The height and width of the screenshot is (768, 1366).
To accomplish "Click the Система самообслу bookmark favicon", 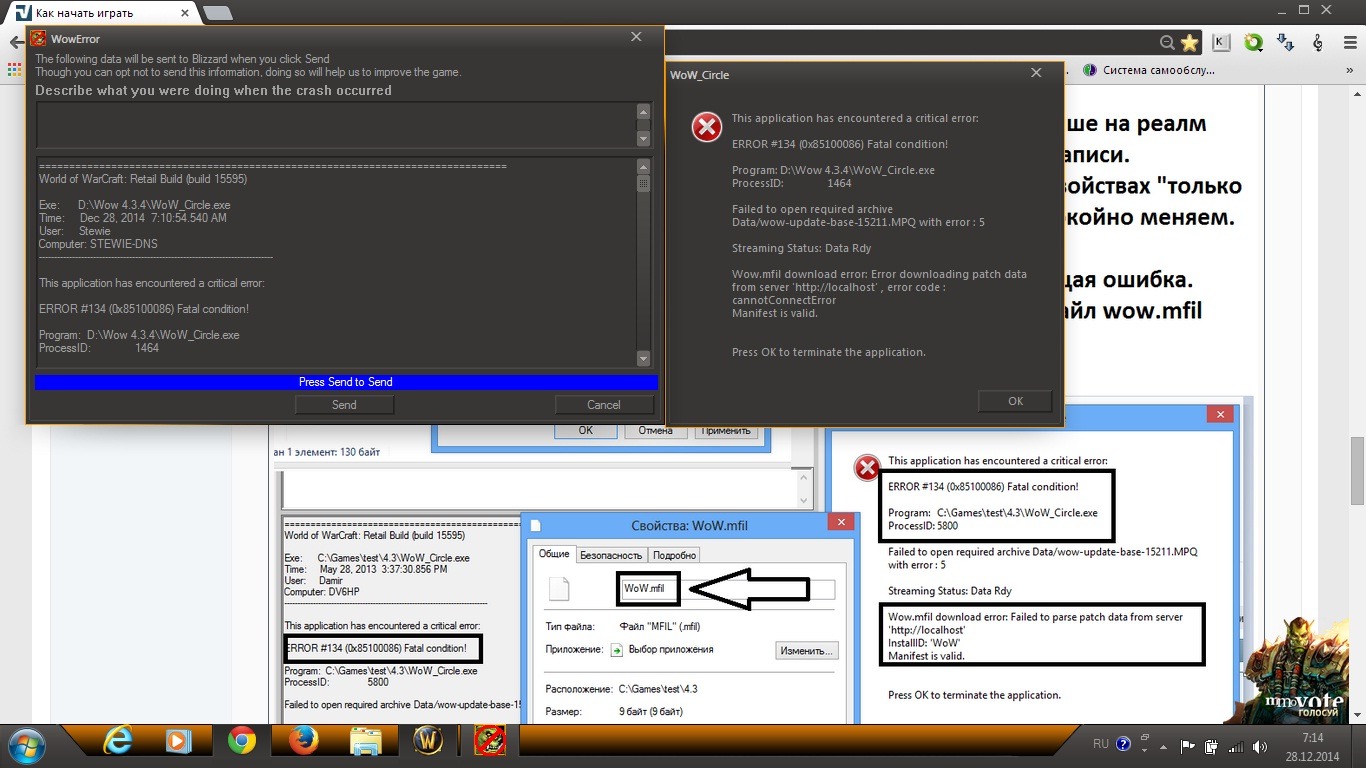I will tap(1091, 70).
